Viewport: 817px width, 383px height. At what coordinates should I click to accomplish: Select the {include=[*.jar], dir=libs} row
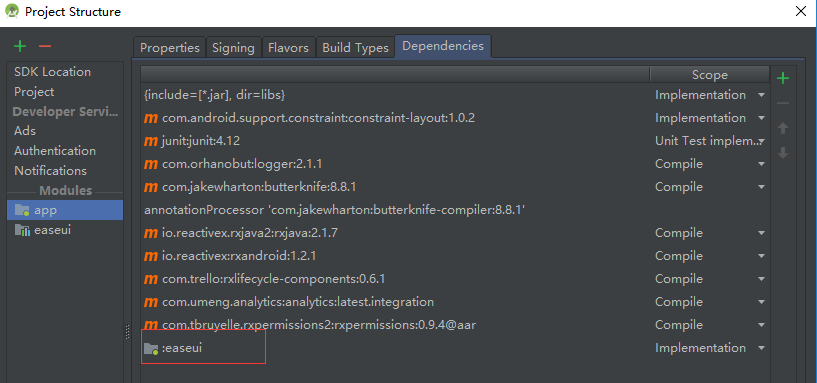click(x=454, y=95)
